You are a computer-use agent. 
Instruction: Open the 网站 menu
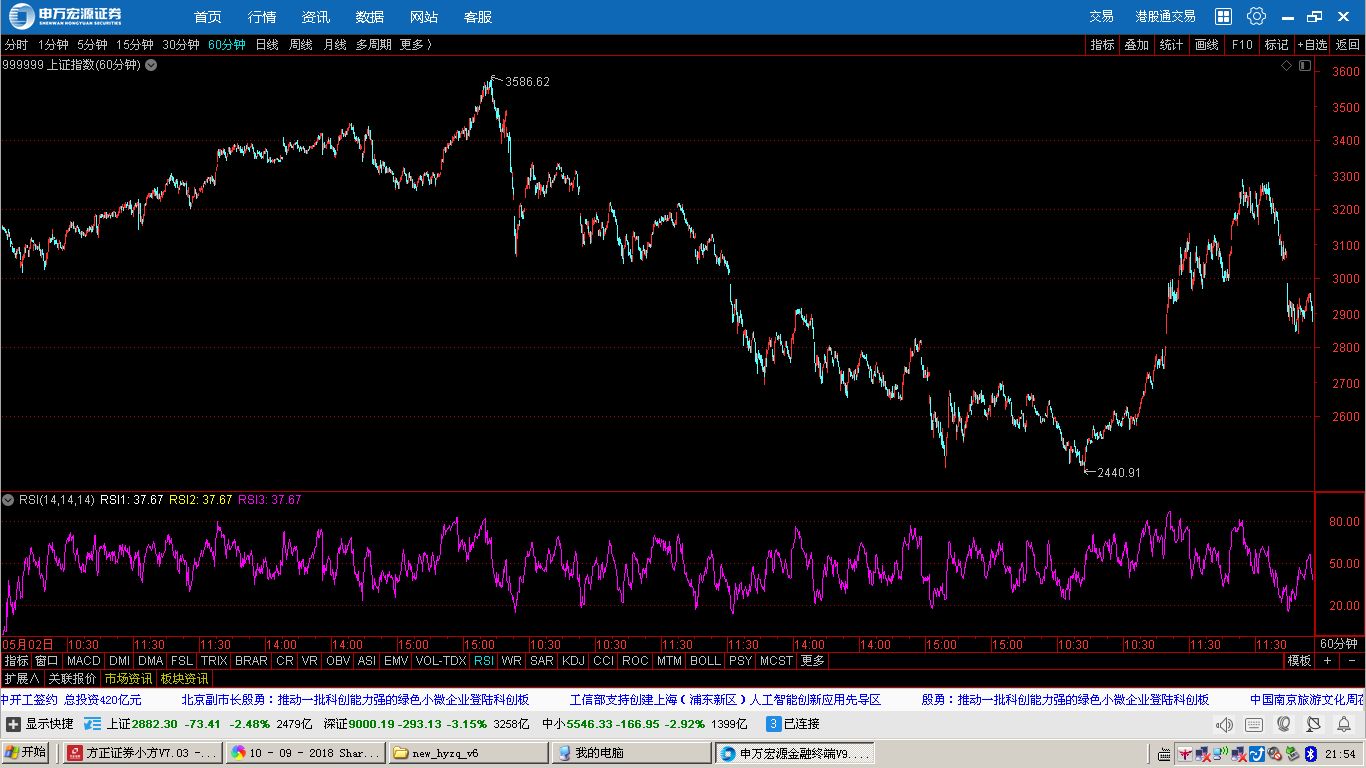tap(424, 17)
